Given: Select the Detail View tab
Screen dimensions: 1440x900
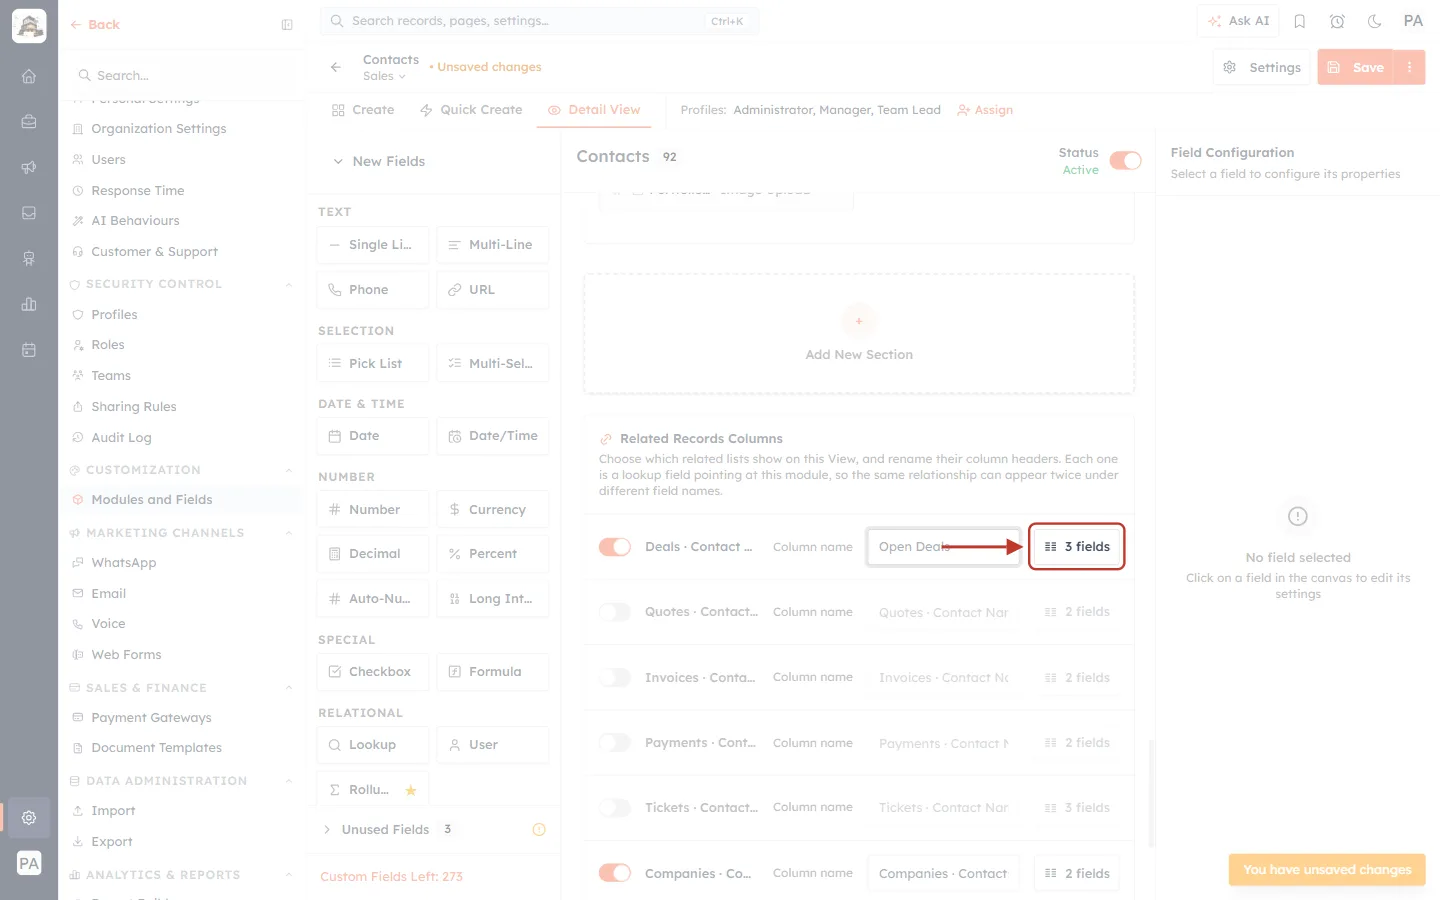Looking at the screenshot, I should coord(594,110).
